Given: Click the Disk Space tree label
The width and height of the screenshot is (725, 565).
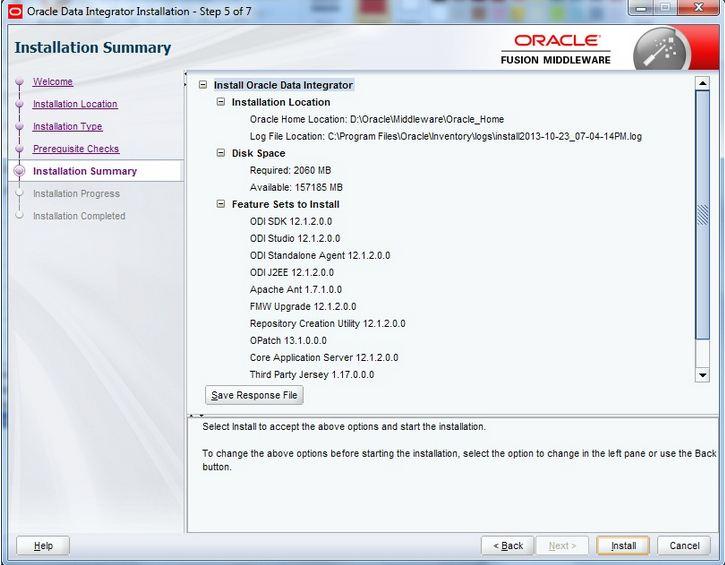Looking at the screenshot, I should click(258, 154).
